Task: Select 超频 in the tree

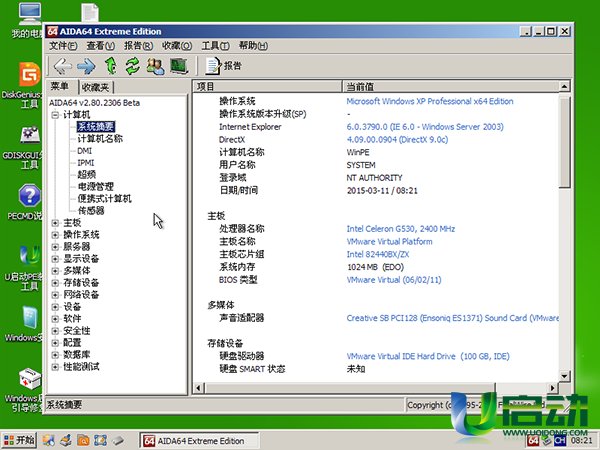Action: [86, 174]
